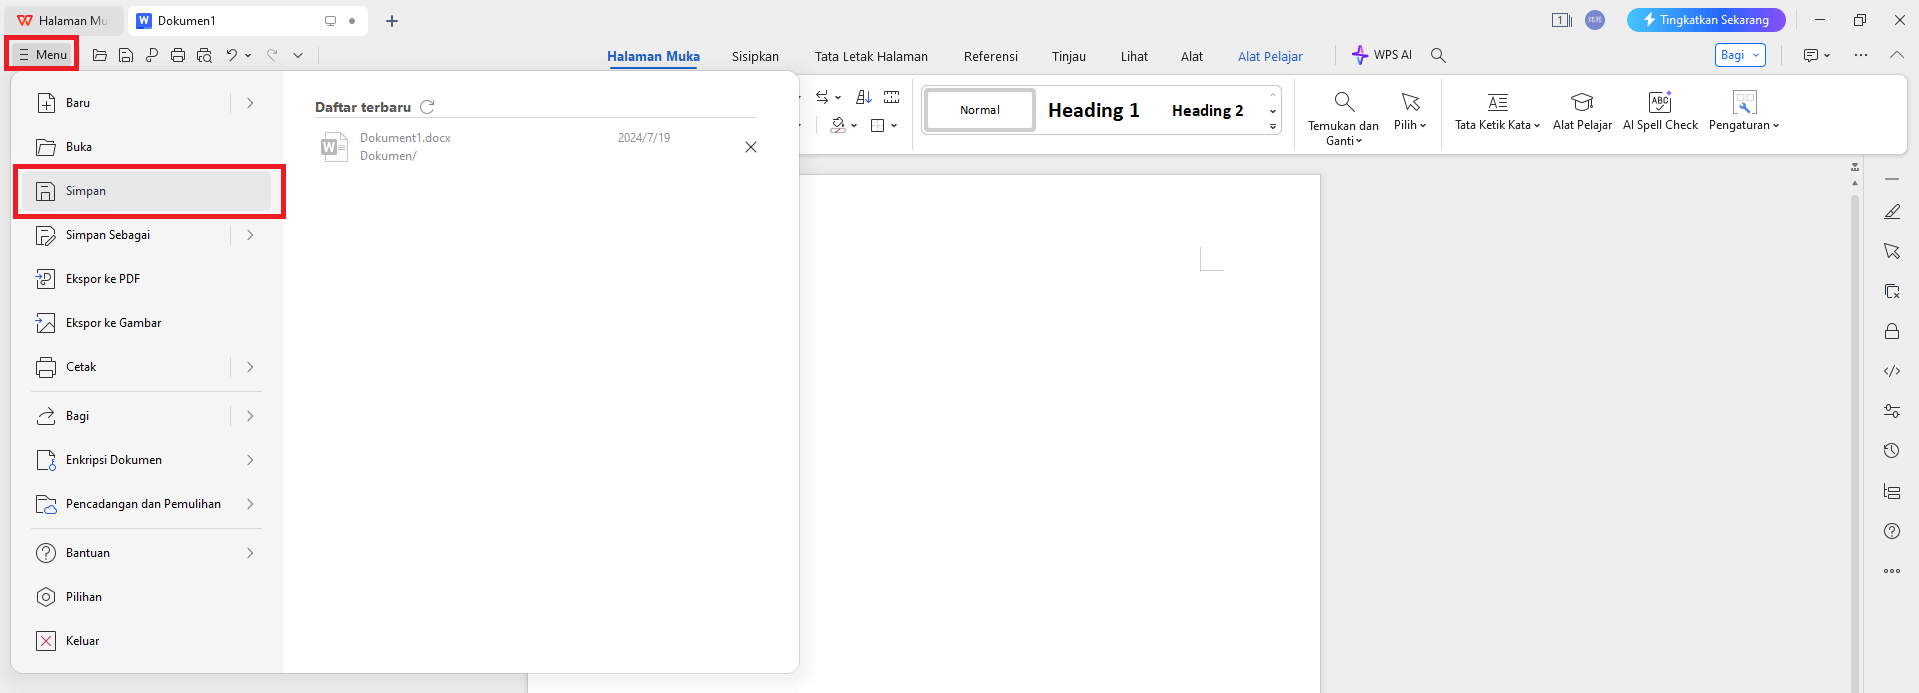Click the user account avatar
This screenshot has height=693, width=1919.
coord(1595,20)
